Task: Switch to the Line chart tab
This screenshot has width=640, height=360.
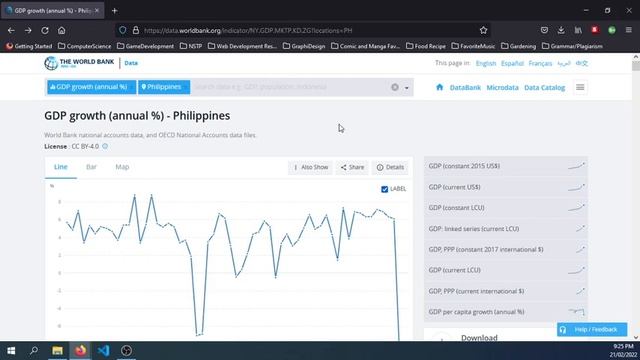Action: pyautogui.click(x=60, y=167)
